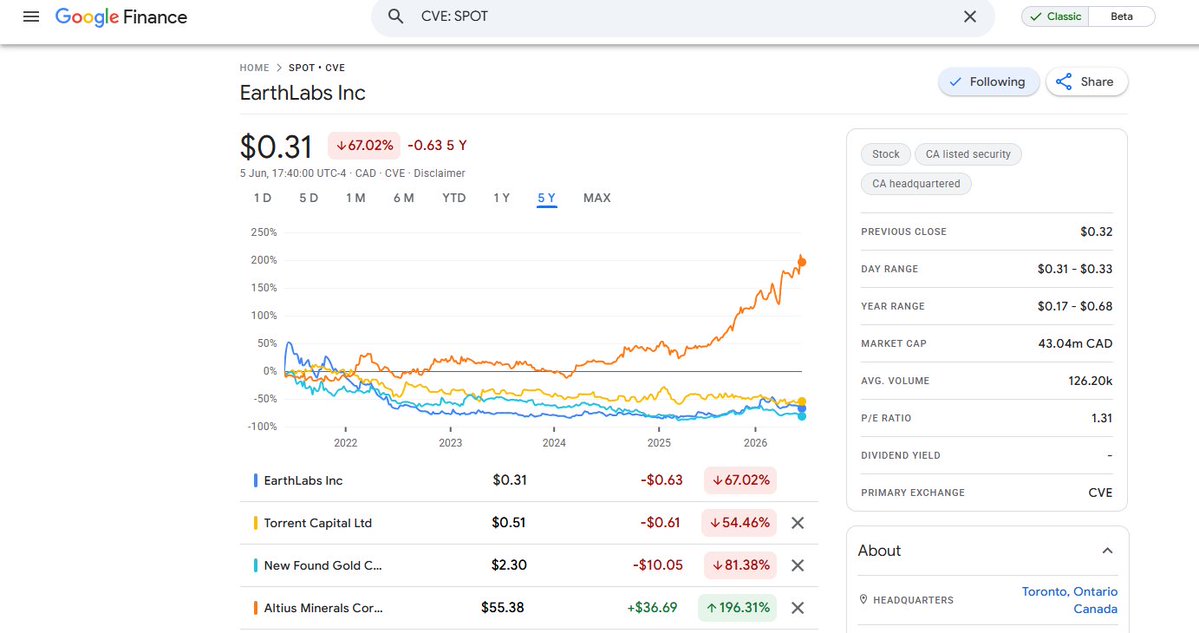
Task: Open the New Found Gold row
Action: point(528,566)
